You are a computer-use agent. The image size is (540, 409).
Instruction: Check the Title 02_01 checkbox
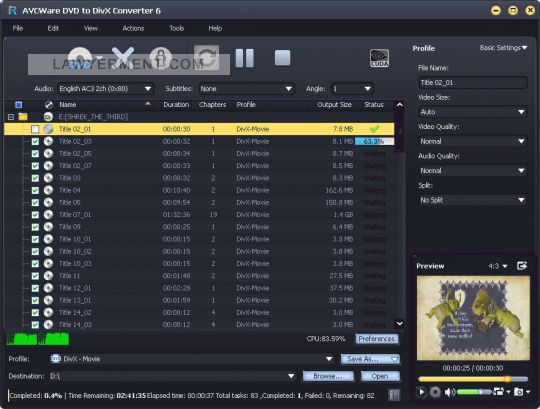[x=35, y=129]
